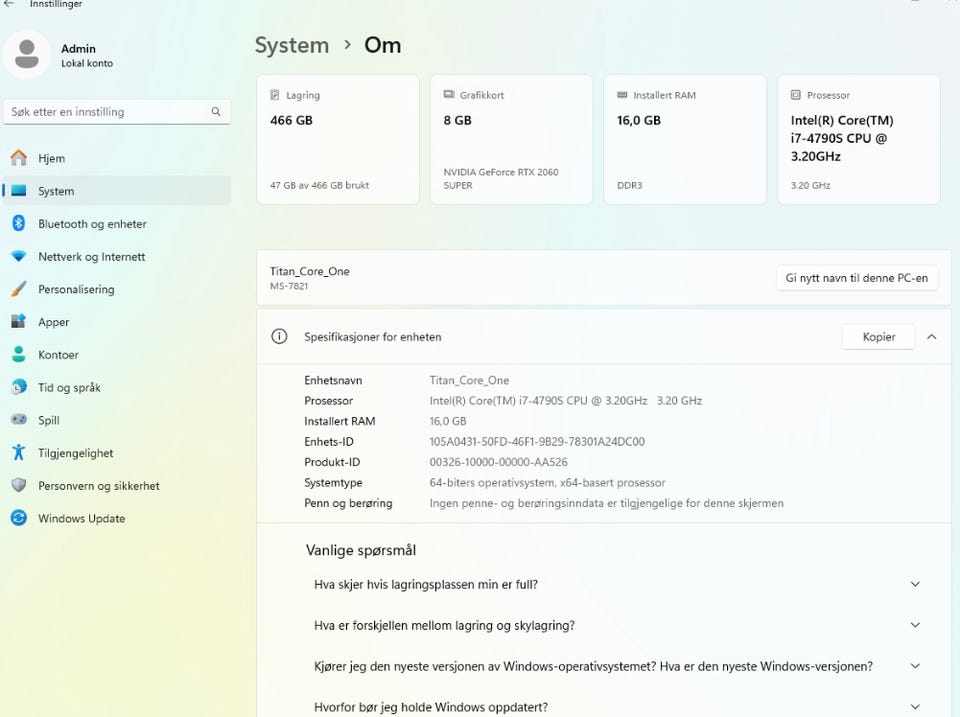The height and width of the screenshot is (717, 960).
Task: Click the Installert RAM chip icon
Action: click(x=622, y=95)
